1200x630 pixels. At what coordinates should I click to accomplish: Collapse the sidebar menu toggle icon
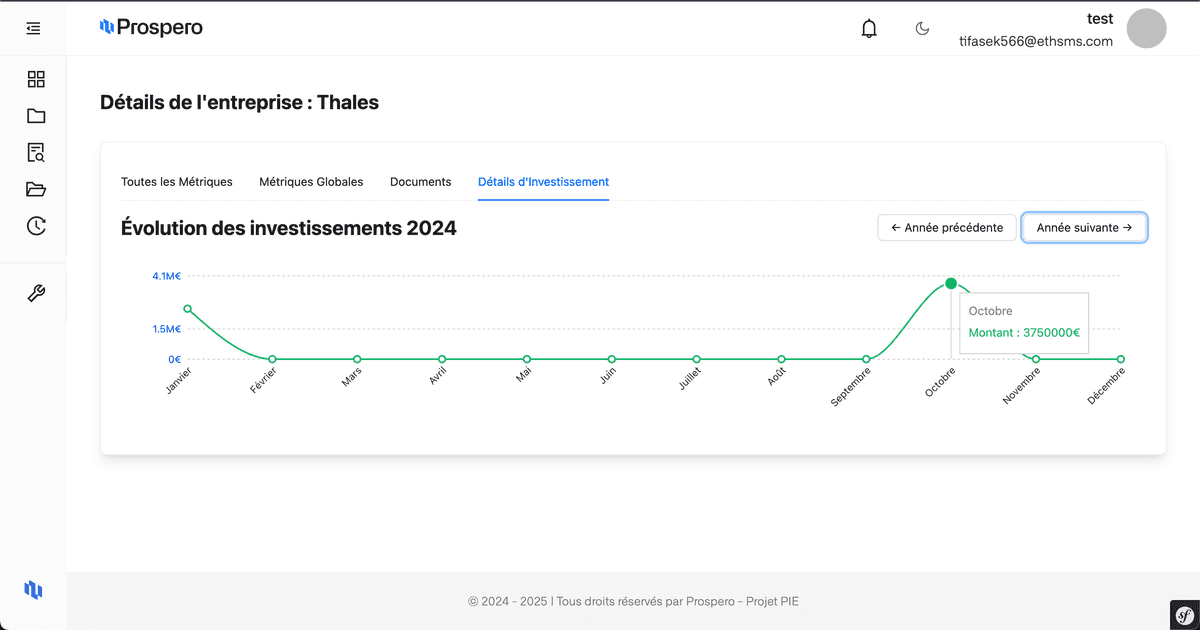point(34,29)
